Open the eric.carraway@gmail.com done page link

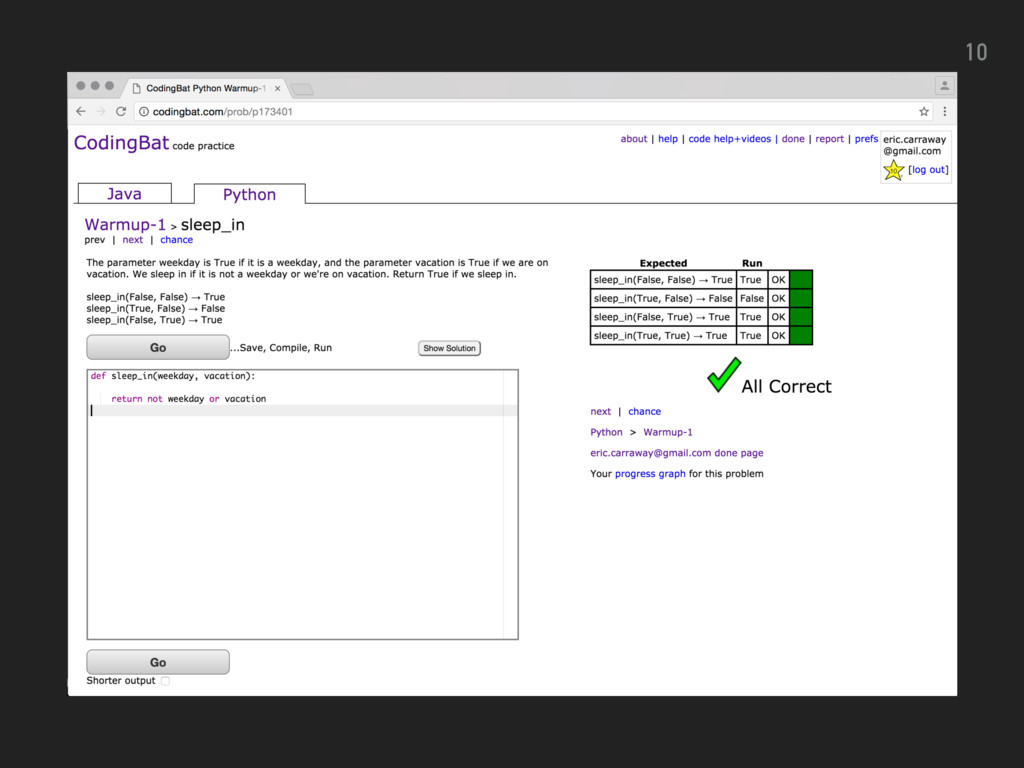(x=677, y=453)
